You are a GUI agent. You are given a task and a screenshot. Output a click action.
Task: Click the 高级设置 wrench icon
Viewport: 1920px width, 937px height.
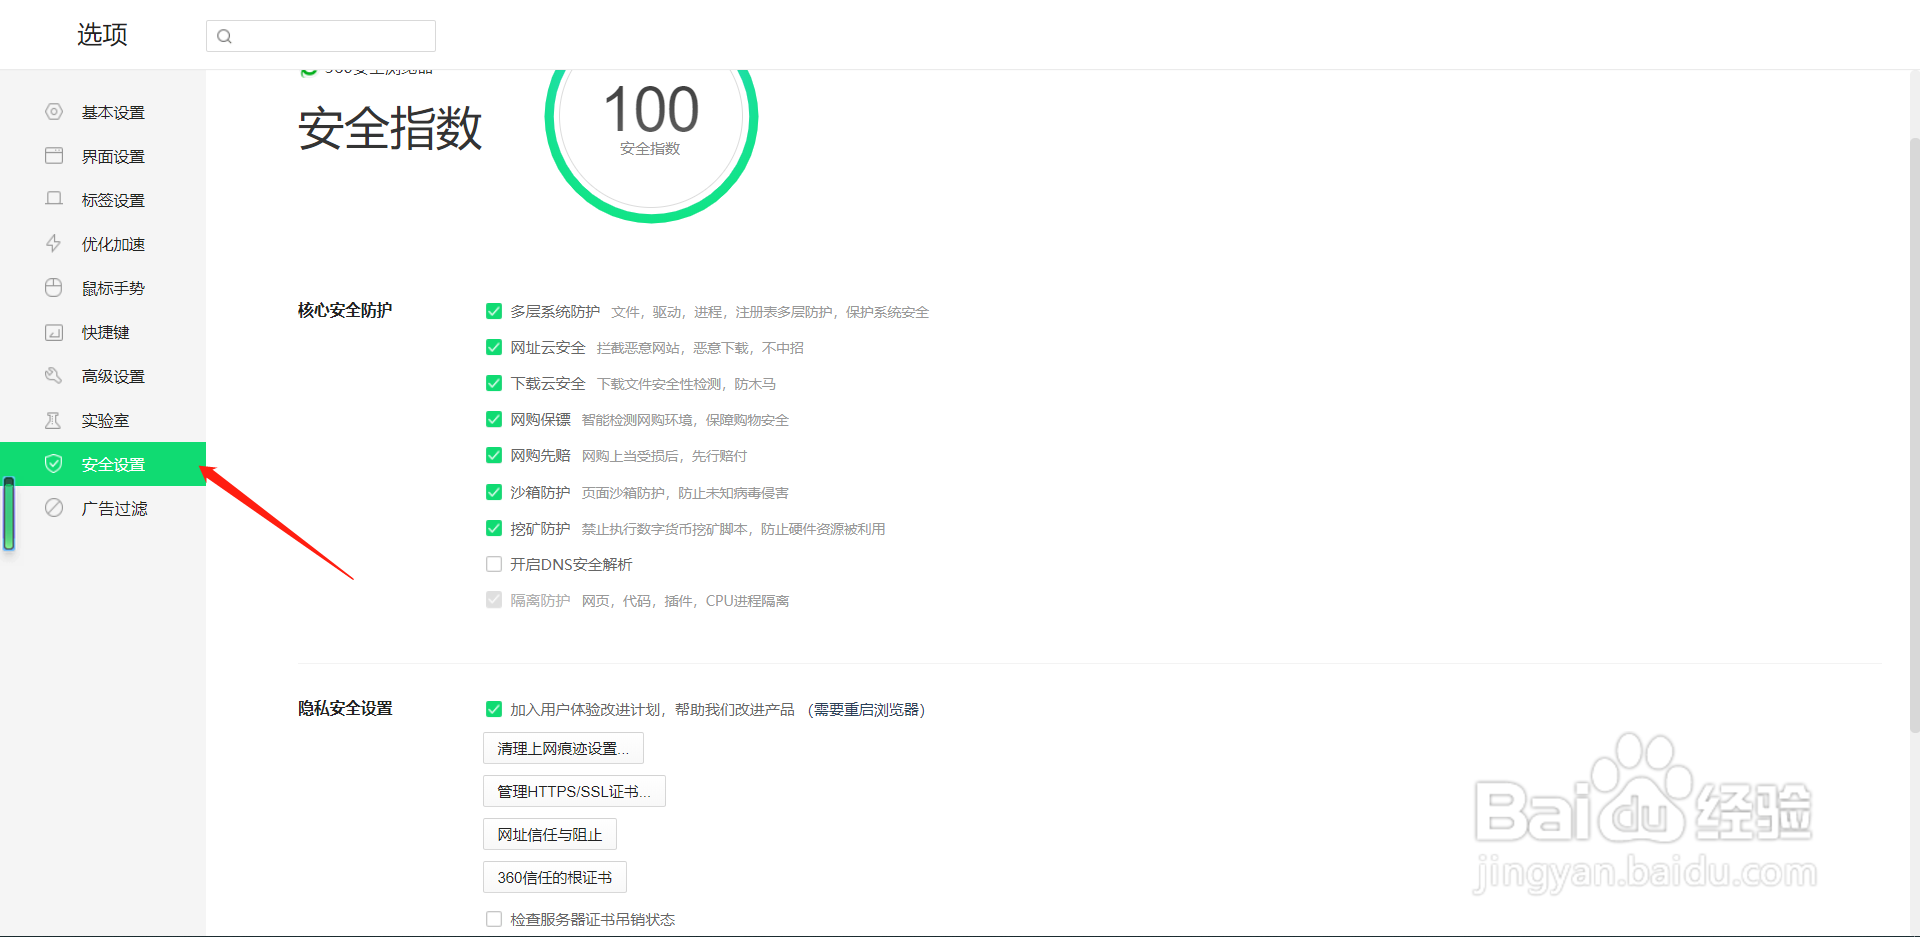(54, 376)
